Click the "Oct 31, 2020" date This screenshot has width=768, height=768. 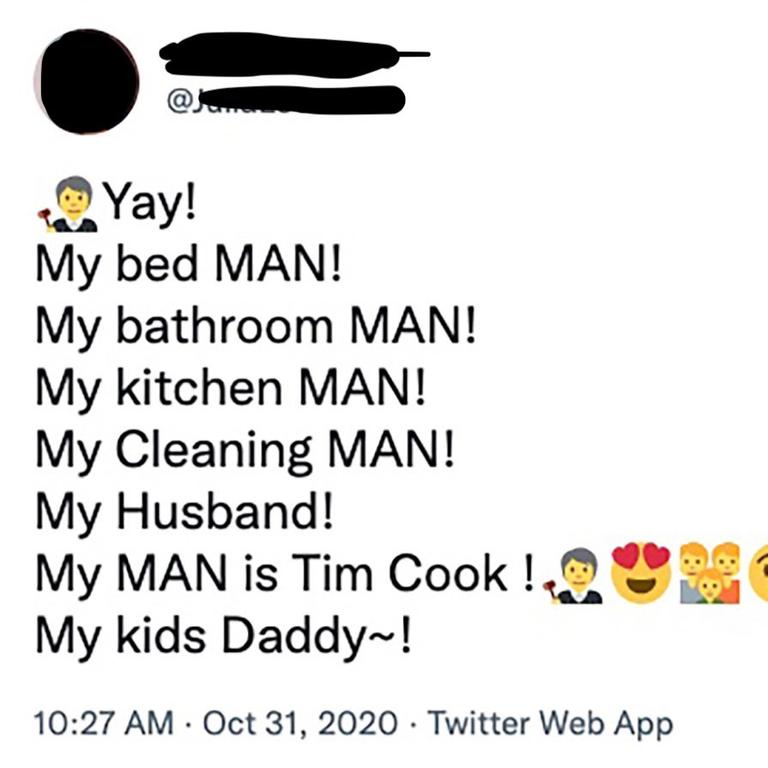click(300, 723)
